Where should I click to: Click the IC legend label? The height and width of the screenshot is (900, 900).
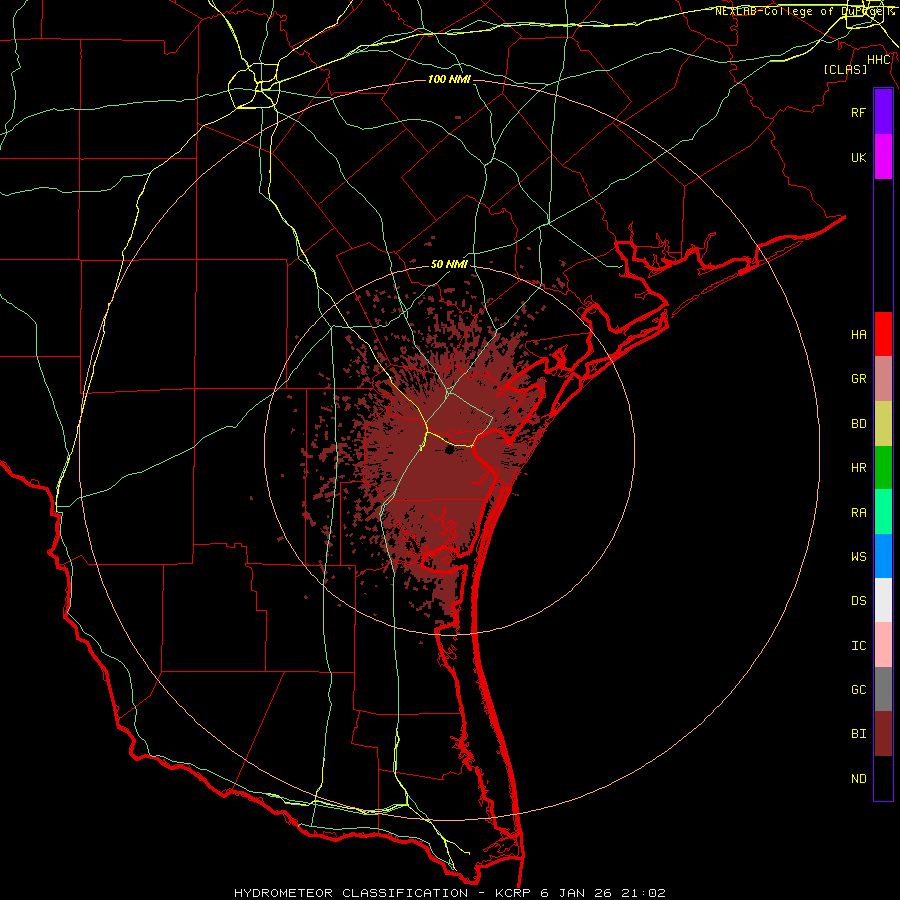point(858,646)
